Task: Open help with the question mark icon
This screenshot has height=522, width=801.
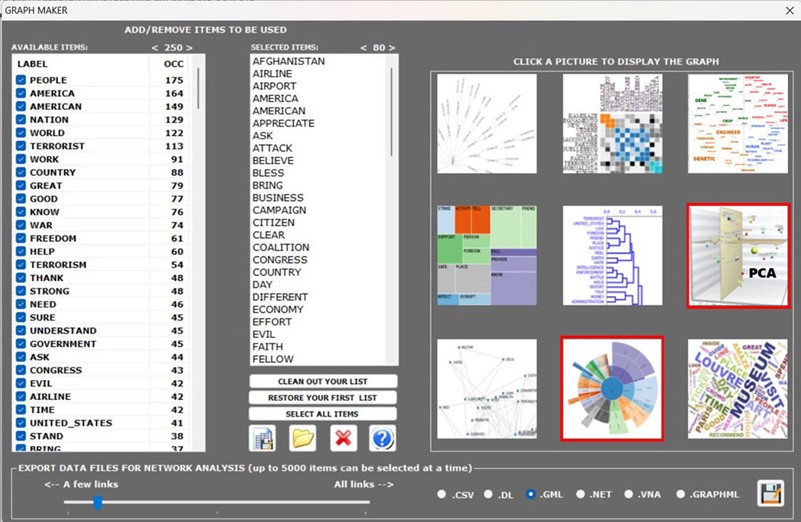Action: 383,438
